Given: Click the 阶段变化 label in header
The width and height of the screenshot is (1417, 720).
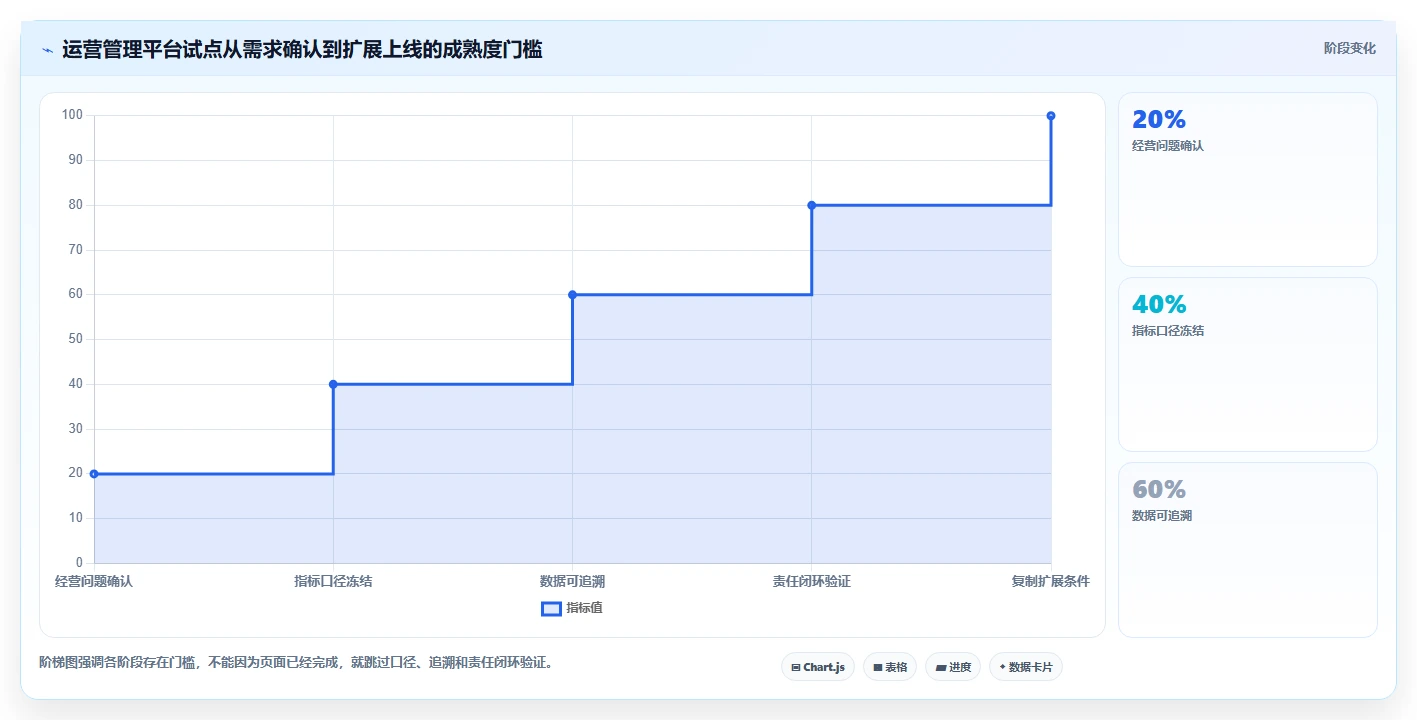Looking at the screenshot, I should coord(1349,49).
